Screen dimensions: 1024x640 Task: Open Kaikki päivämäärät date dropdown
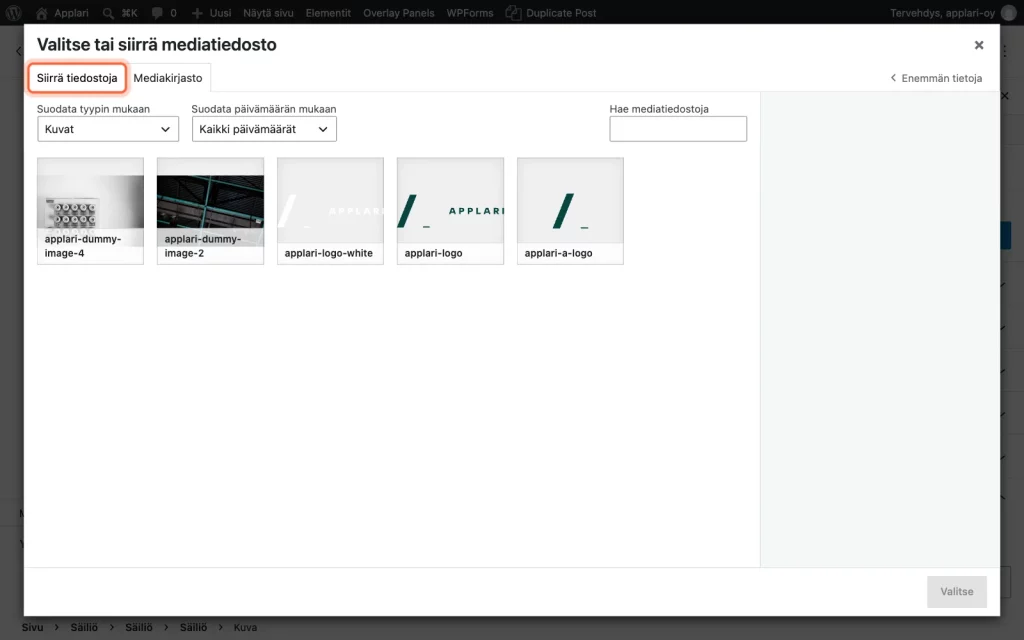pos(264,129)
